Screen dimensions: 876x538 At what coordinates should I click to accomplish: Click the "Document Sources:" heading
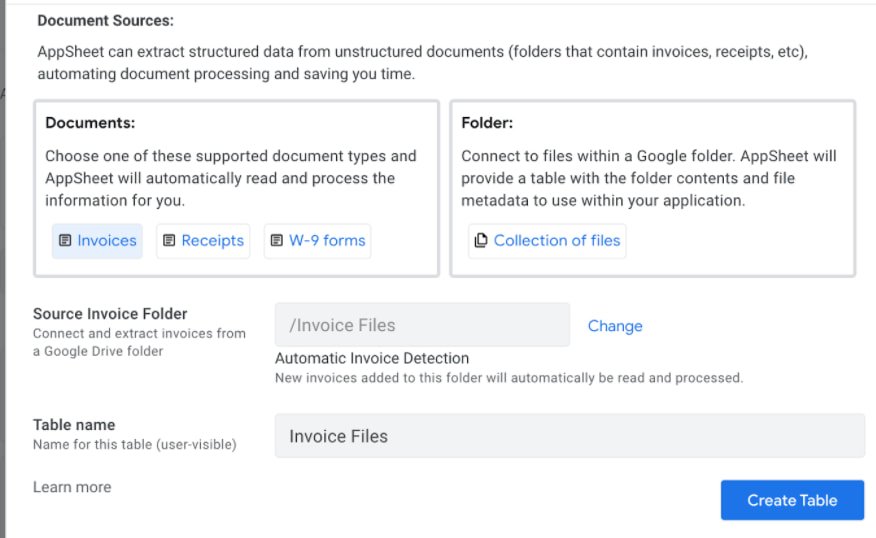pos(106,21)
